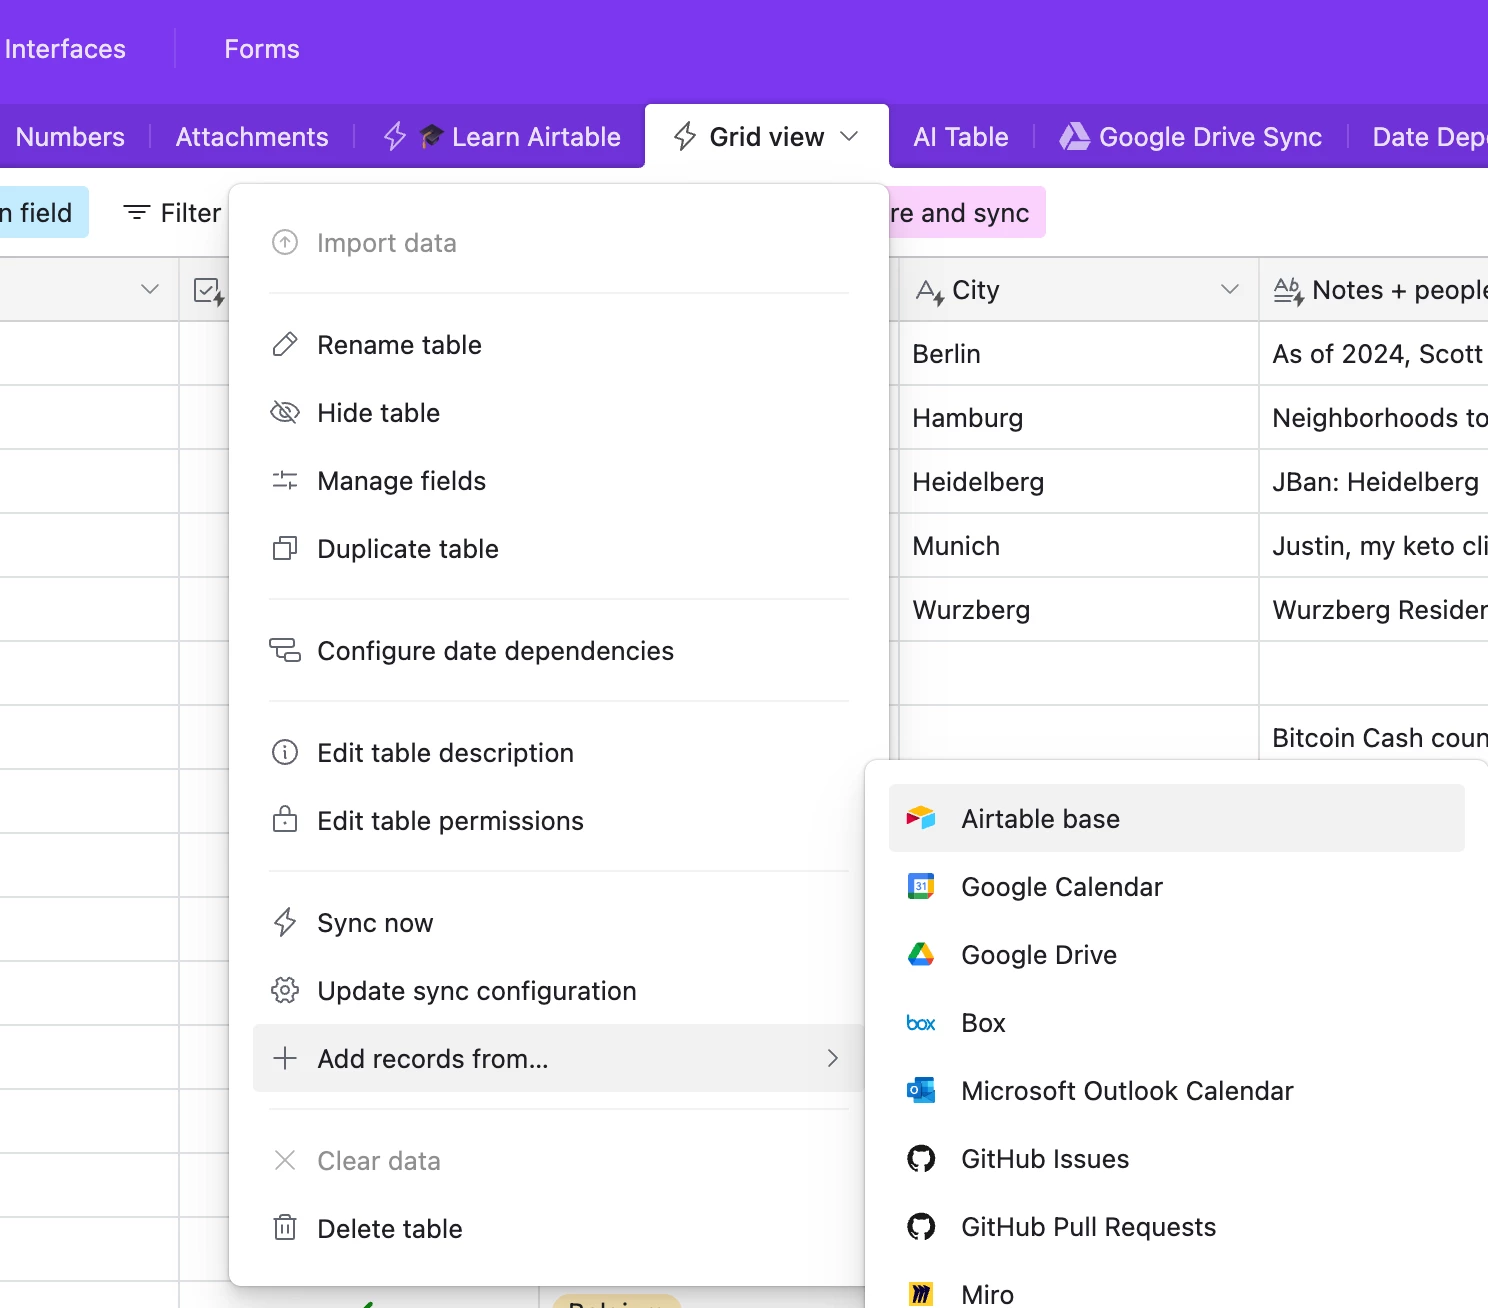Open the first column header dropdown chevron

point(150,289)
